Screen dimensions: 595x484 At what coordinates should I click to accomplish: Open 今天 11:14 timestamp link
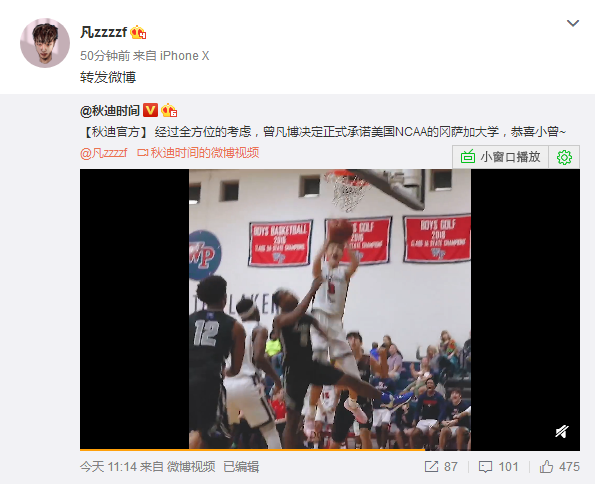click(108, 467)
